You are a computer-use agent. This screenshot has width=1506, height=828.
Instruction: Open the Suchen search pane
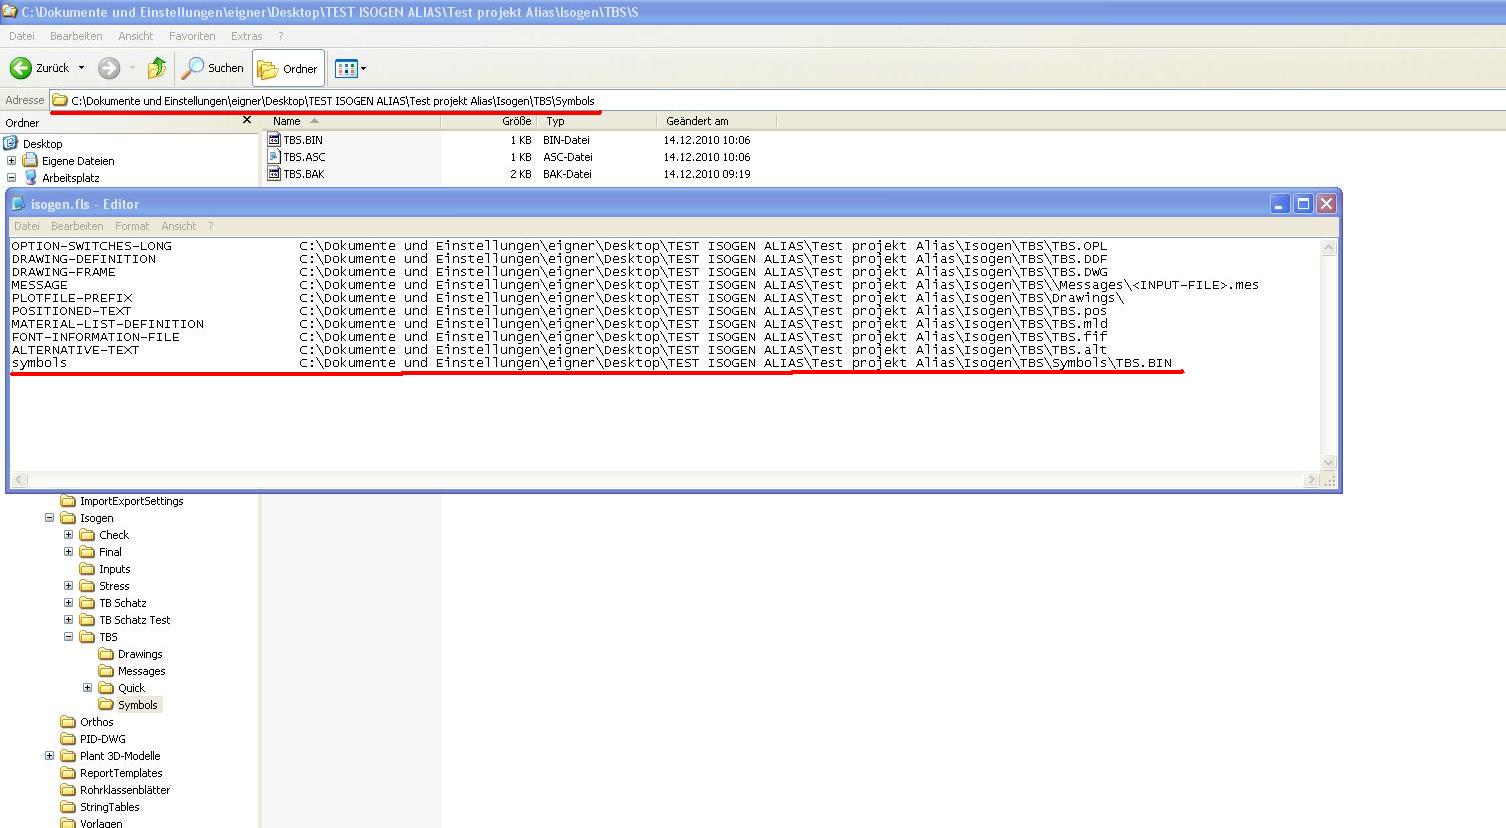pos(212,68)
